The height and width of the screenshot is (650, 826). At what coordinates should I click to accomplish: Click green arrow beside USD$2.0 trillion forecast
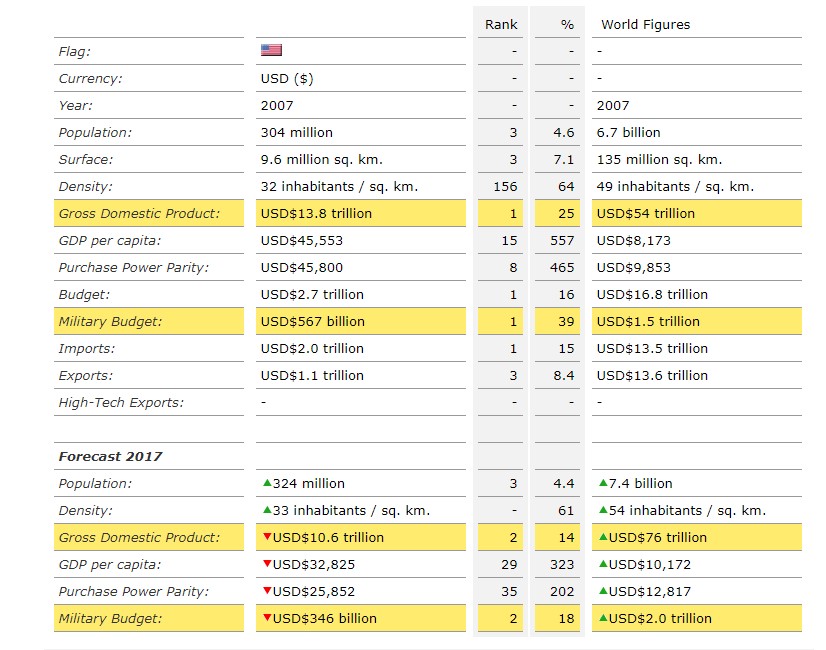click(602, 618)
